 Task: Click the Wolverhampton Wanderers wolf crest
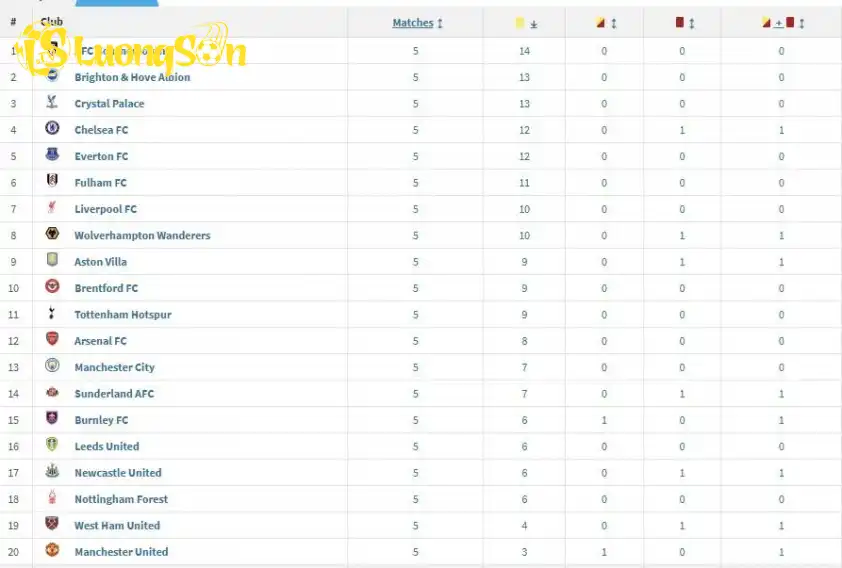[52, 234]
